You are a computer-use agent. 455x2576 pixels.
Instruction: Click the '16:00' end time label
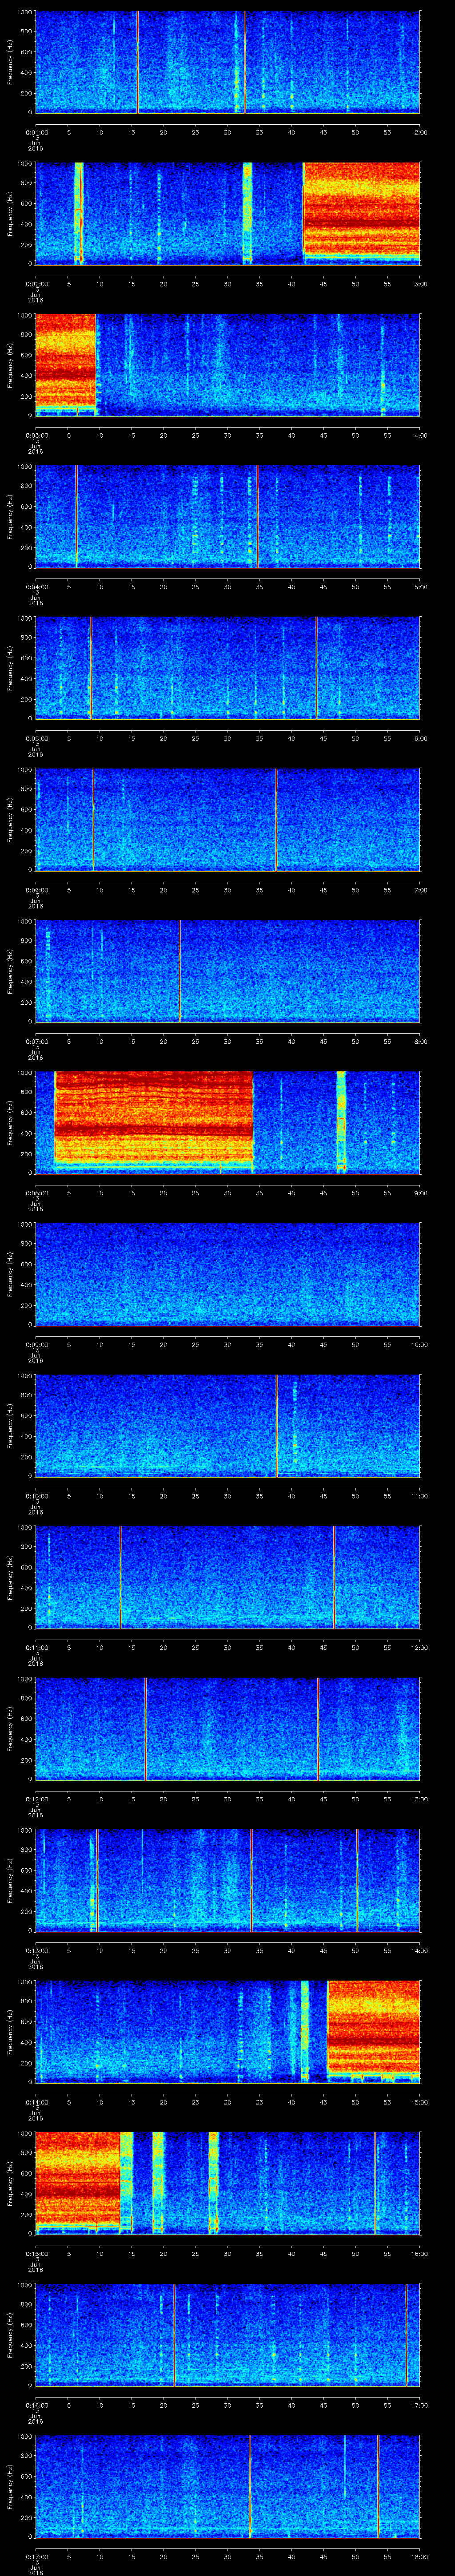(x=420, y=2253)
